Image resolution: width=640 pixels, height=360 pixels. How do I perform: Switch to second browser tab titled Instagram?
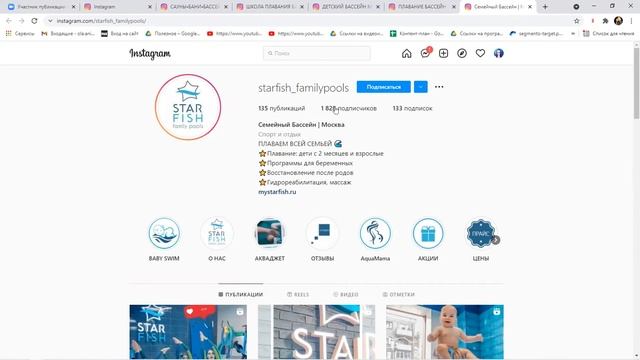[117, 7]
